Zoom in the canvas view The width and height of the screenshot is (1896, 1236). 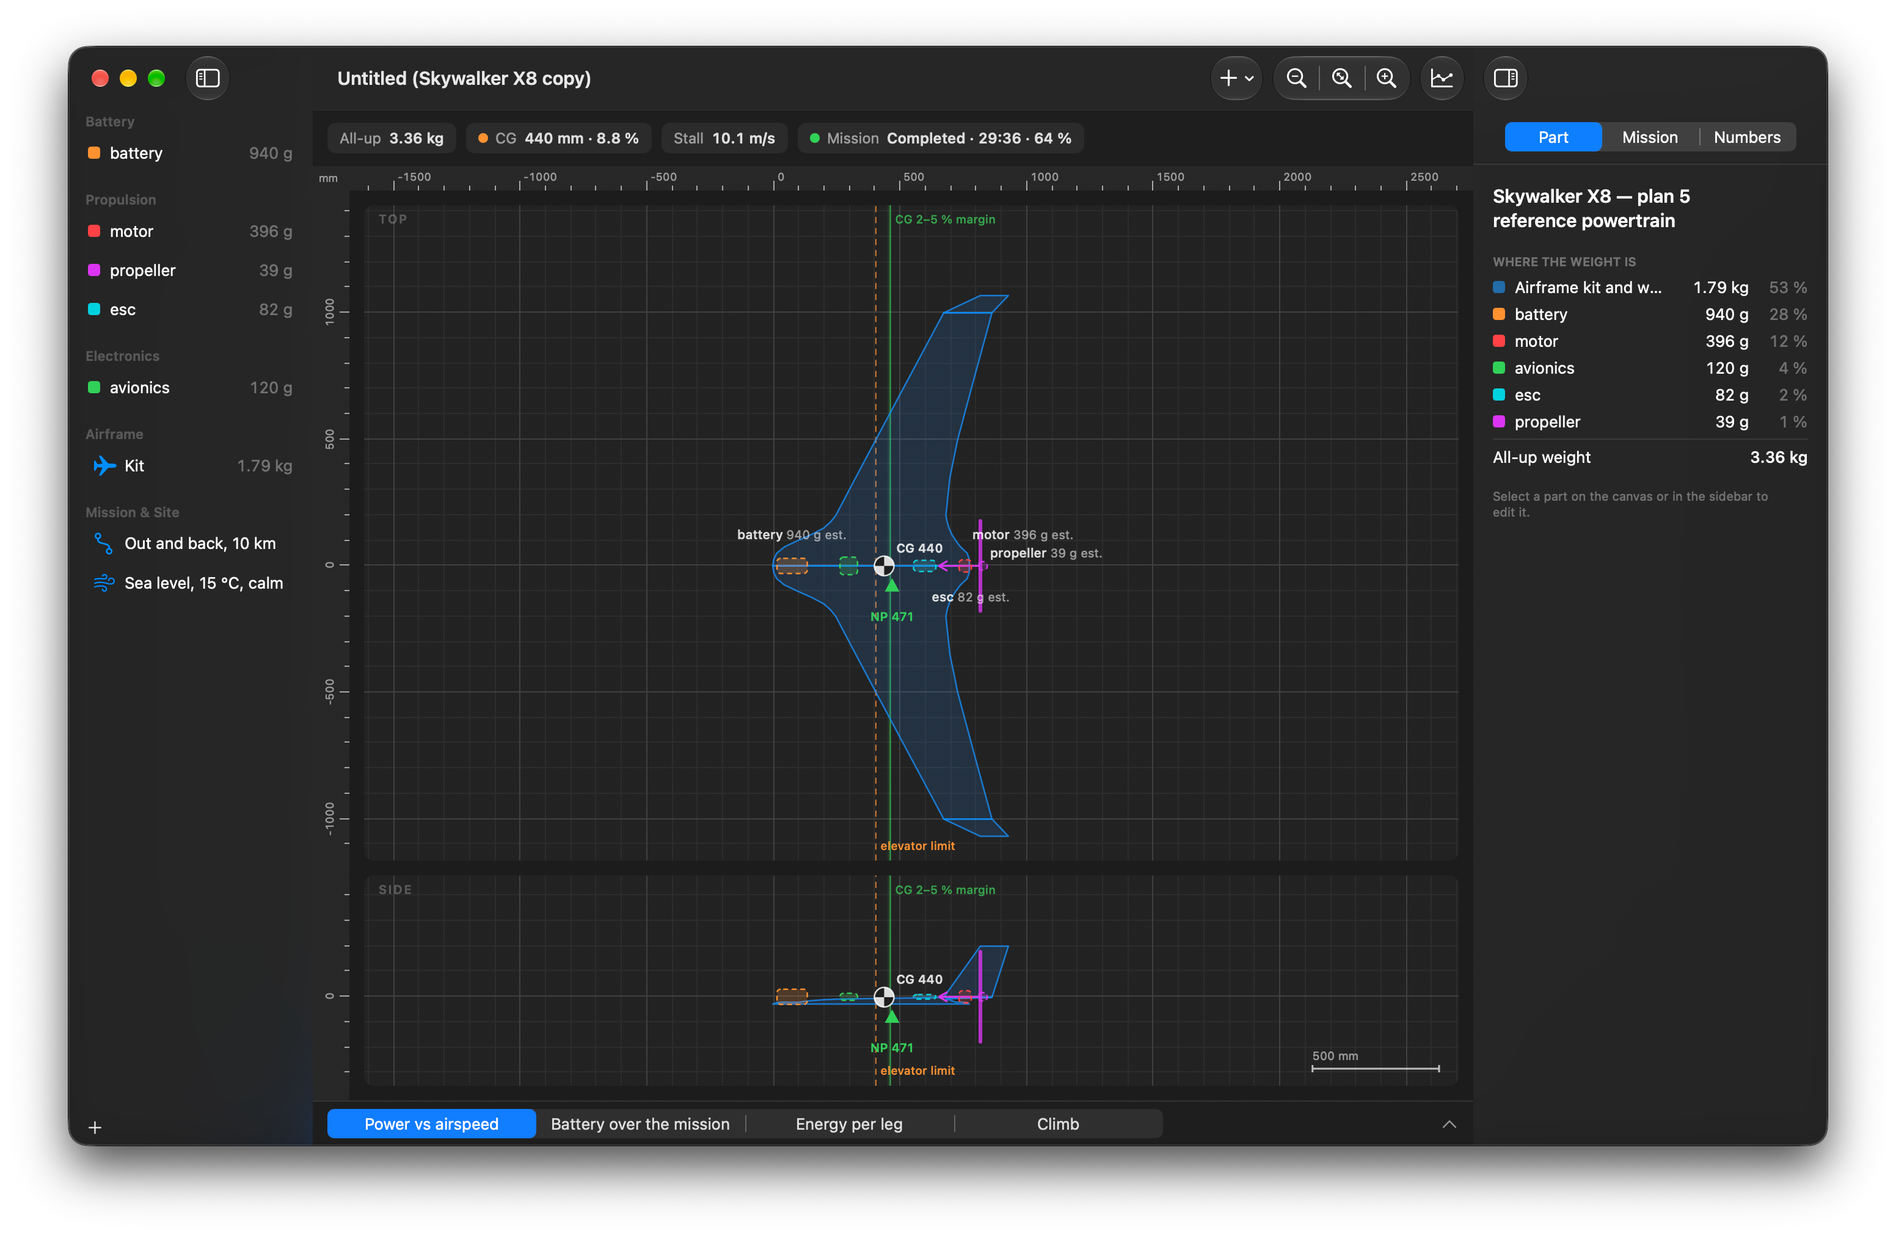(x=1386, y=78)
